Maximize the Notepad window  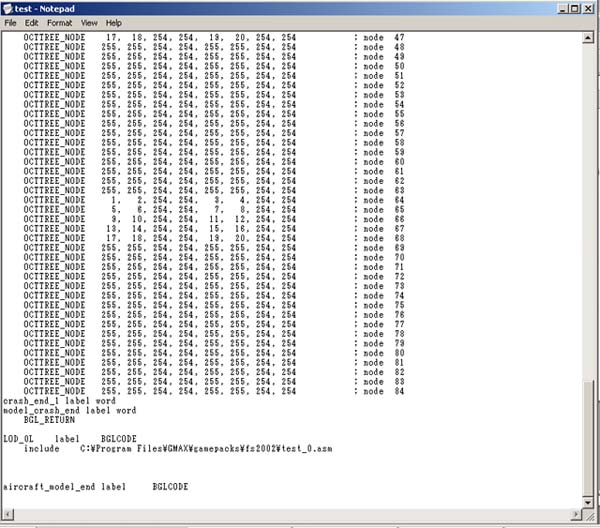574,7
